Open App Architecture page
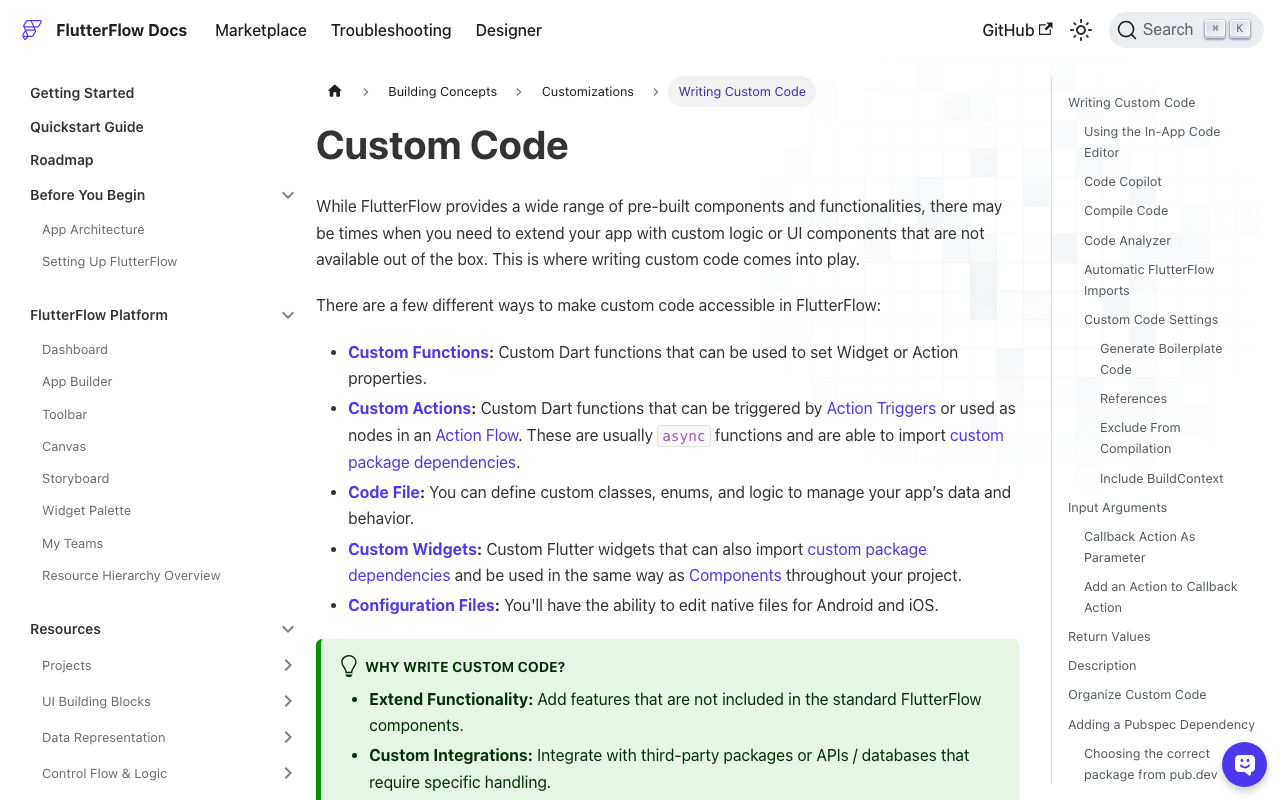This screenshot has height=800, width=1280. (x=93, y=229)
